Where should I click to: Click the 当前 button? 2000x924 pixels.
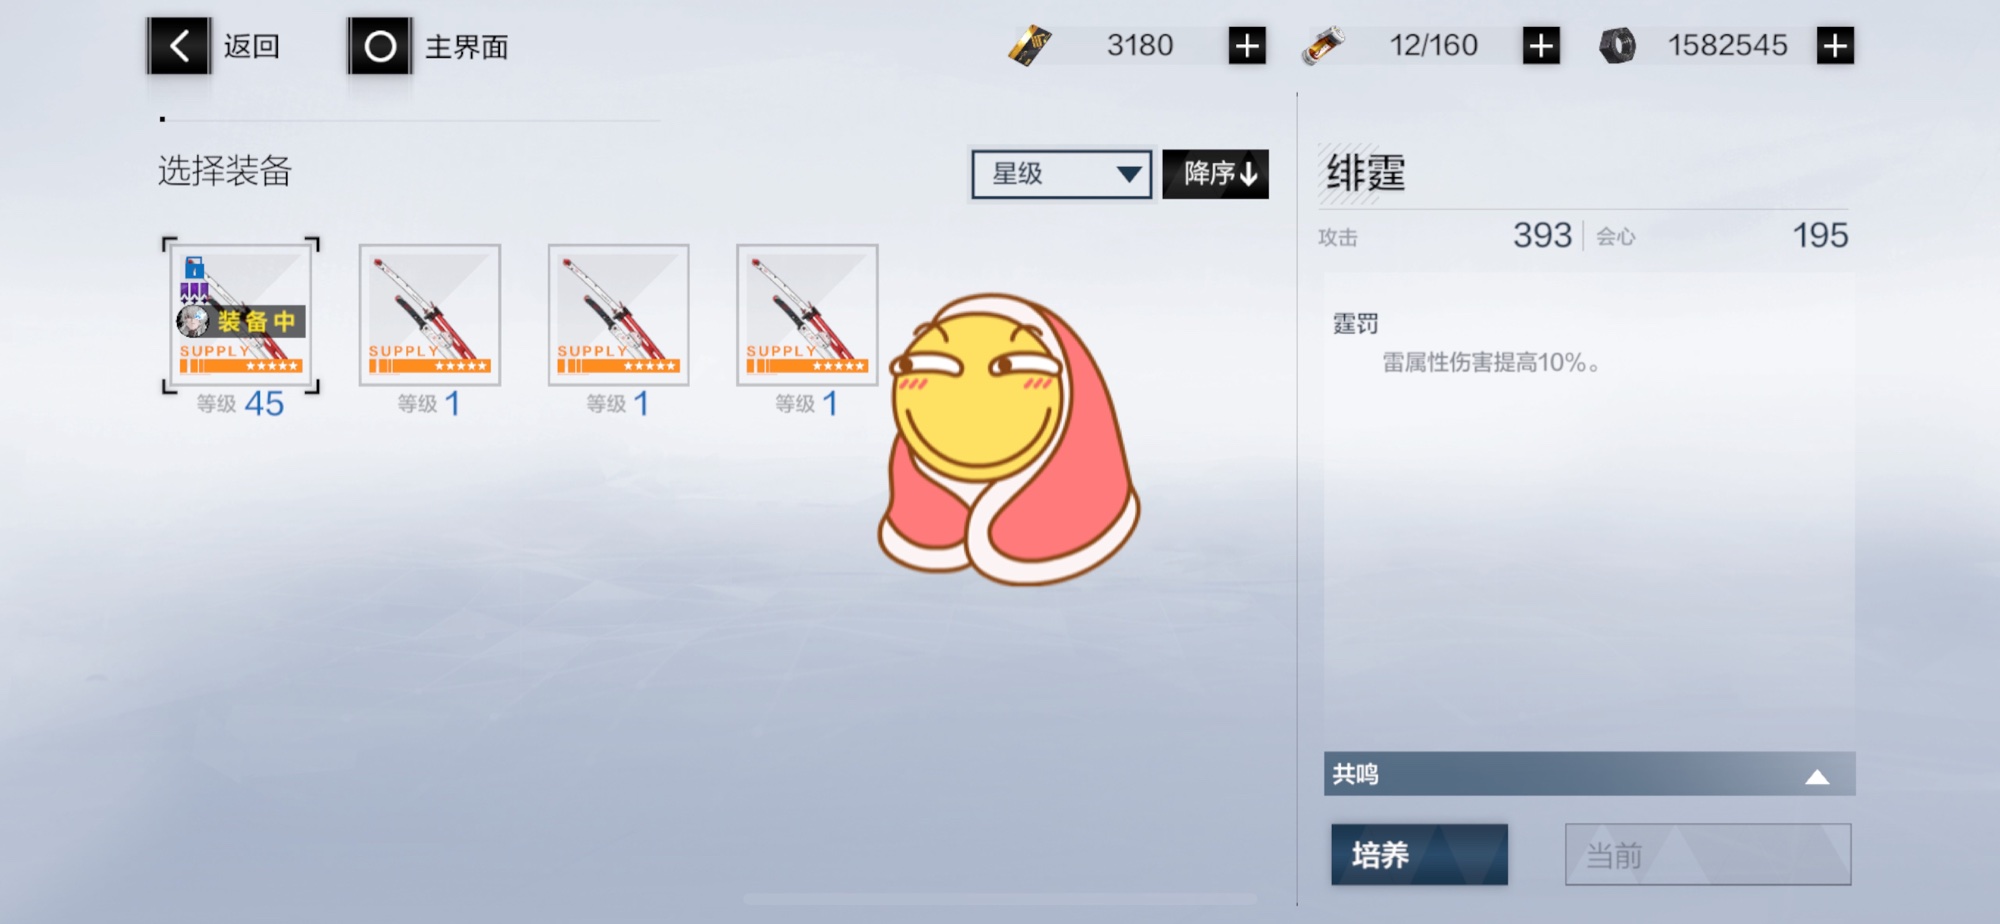tap(1708, 855)
